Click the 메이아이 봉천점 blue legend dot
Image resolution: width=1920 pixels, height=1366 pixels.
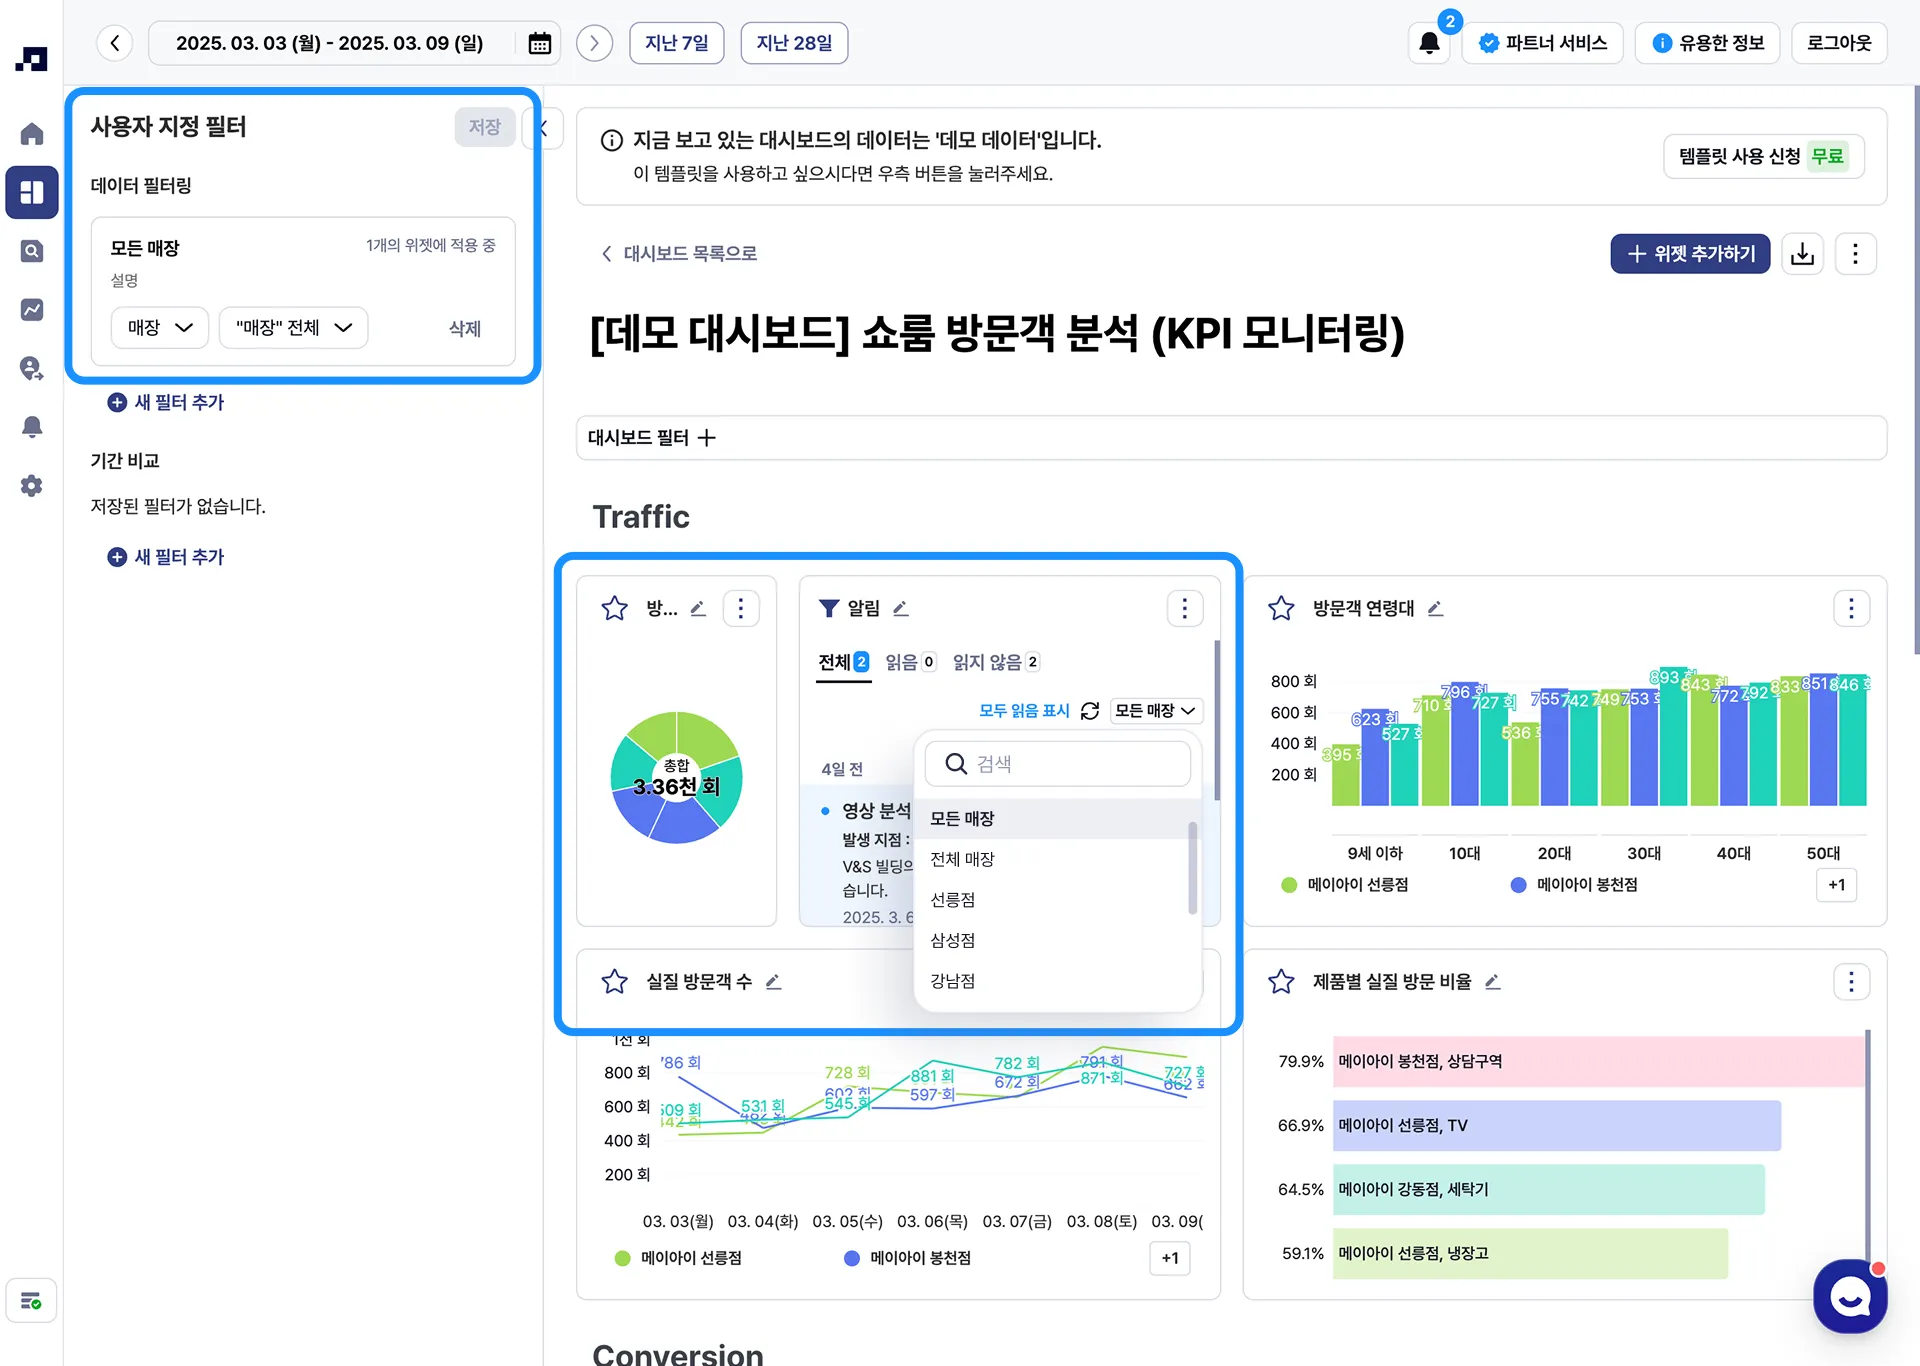click(1518, 885)
